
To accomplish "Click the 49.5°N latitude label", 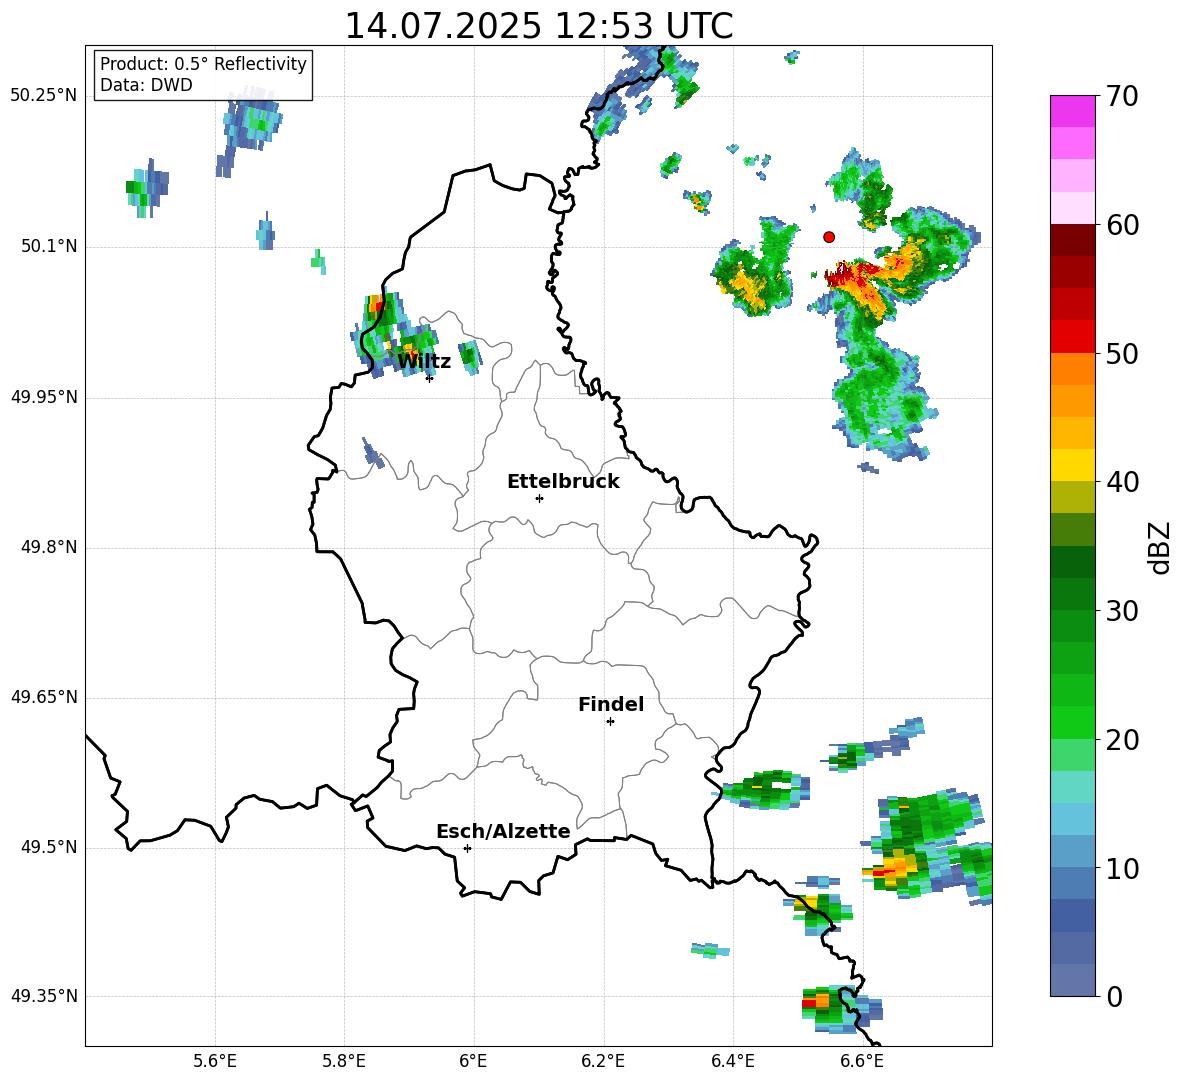I will (x=49, y=847).
